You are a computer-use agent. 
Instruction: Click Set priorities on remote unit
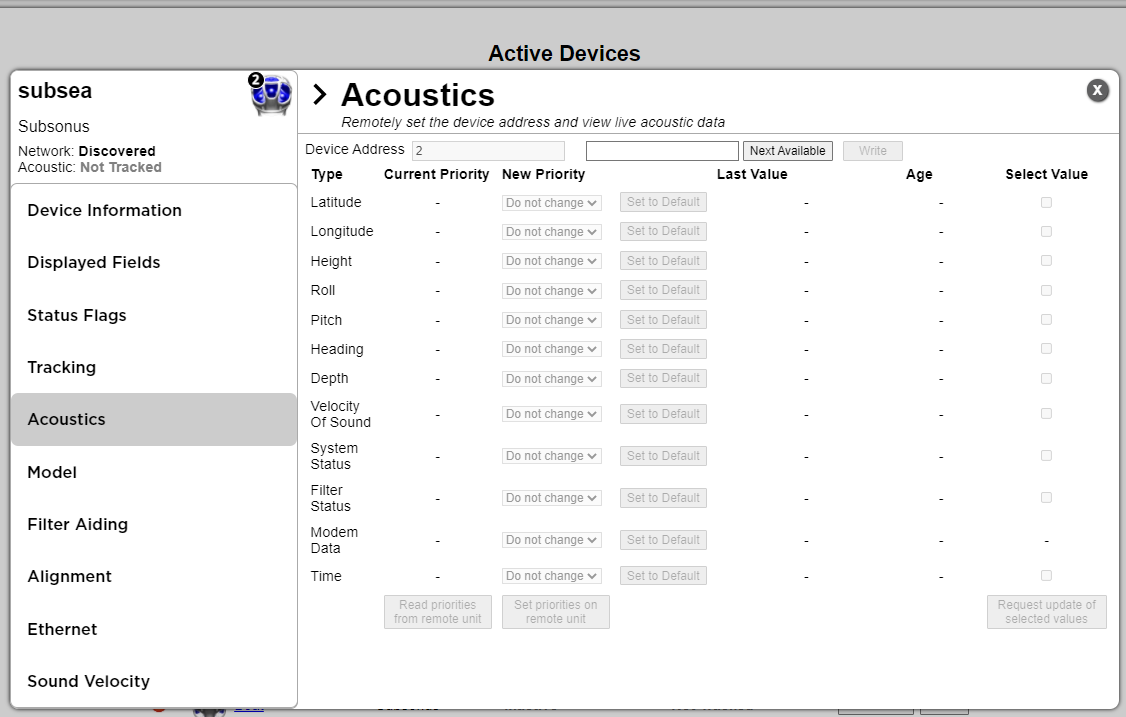(556, 612)
